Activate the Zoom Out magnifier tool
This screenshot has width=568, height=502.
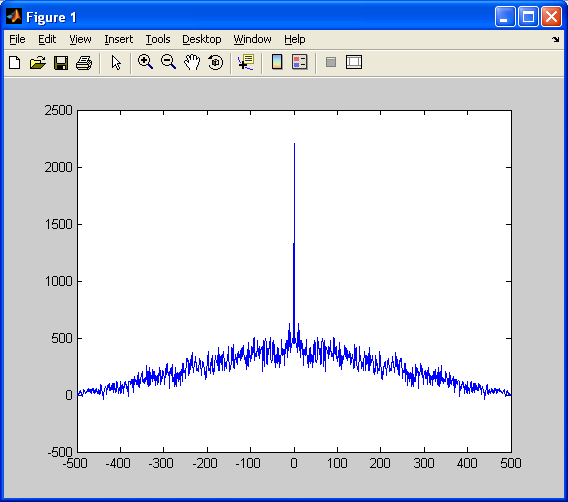pos(168,62)
